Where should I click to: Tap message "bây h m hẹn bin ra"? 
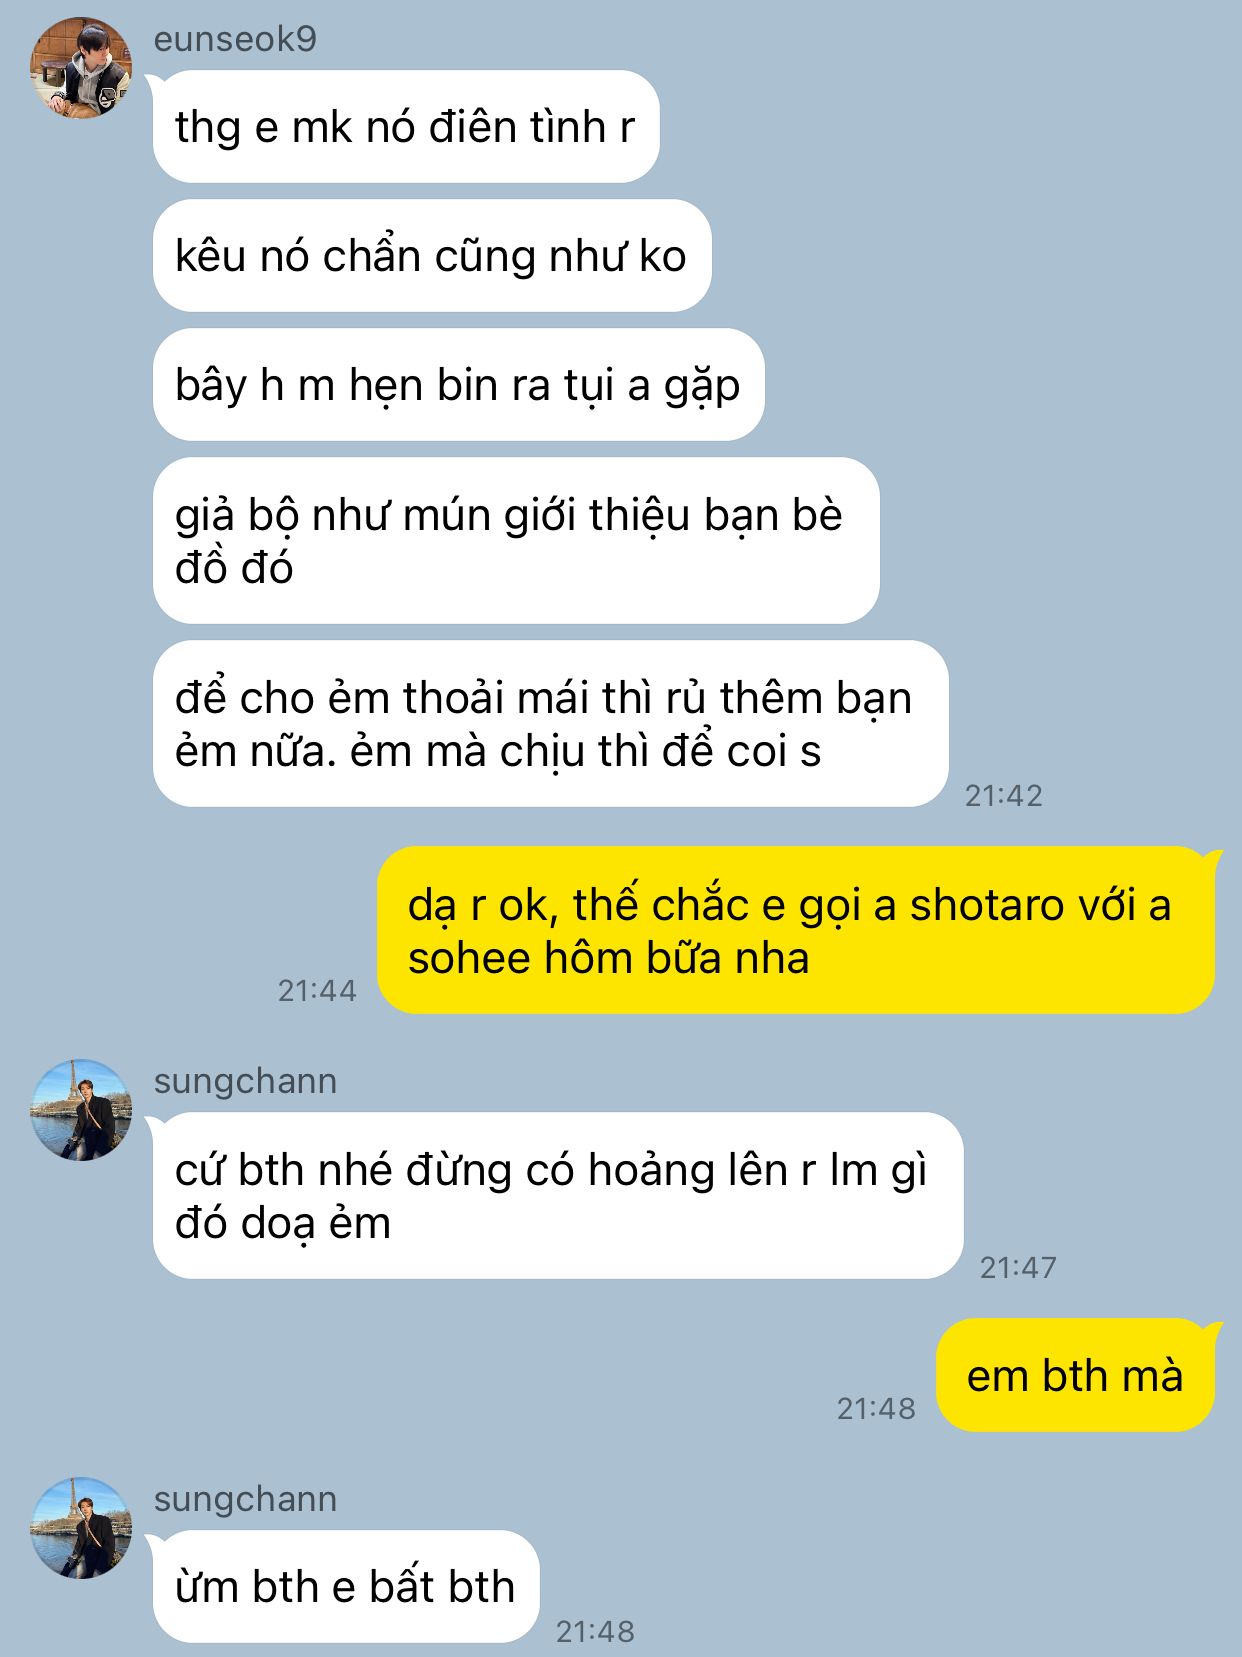pos(458,385)
